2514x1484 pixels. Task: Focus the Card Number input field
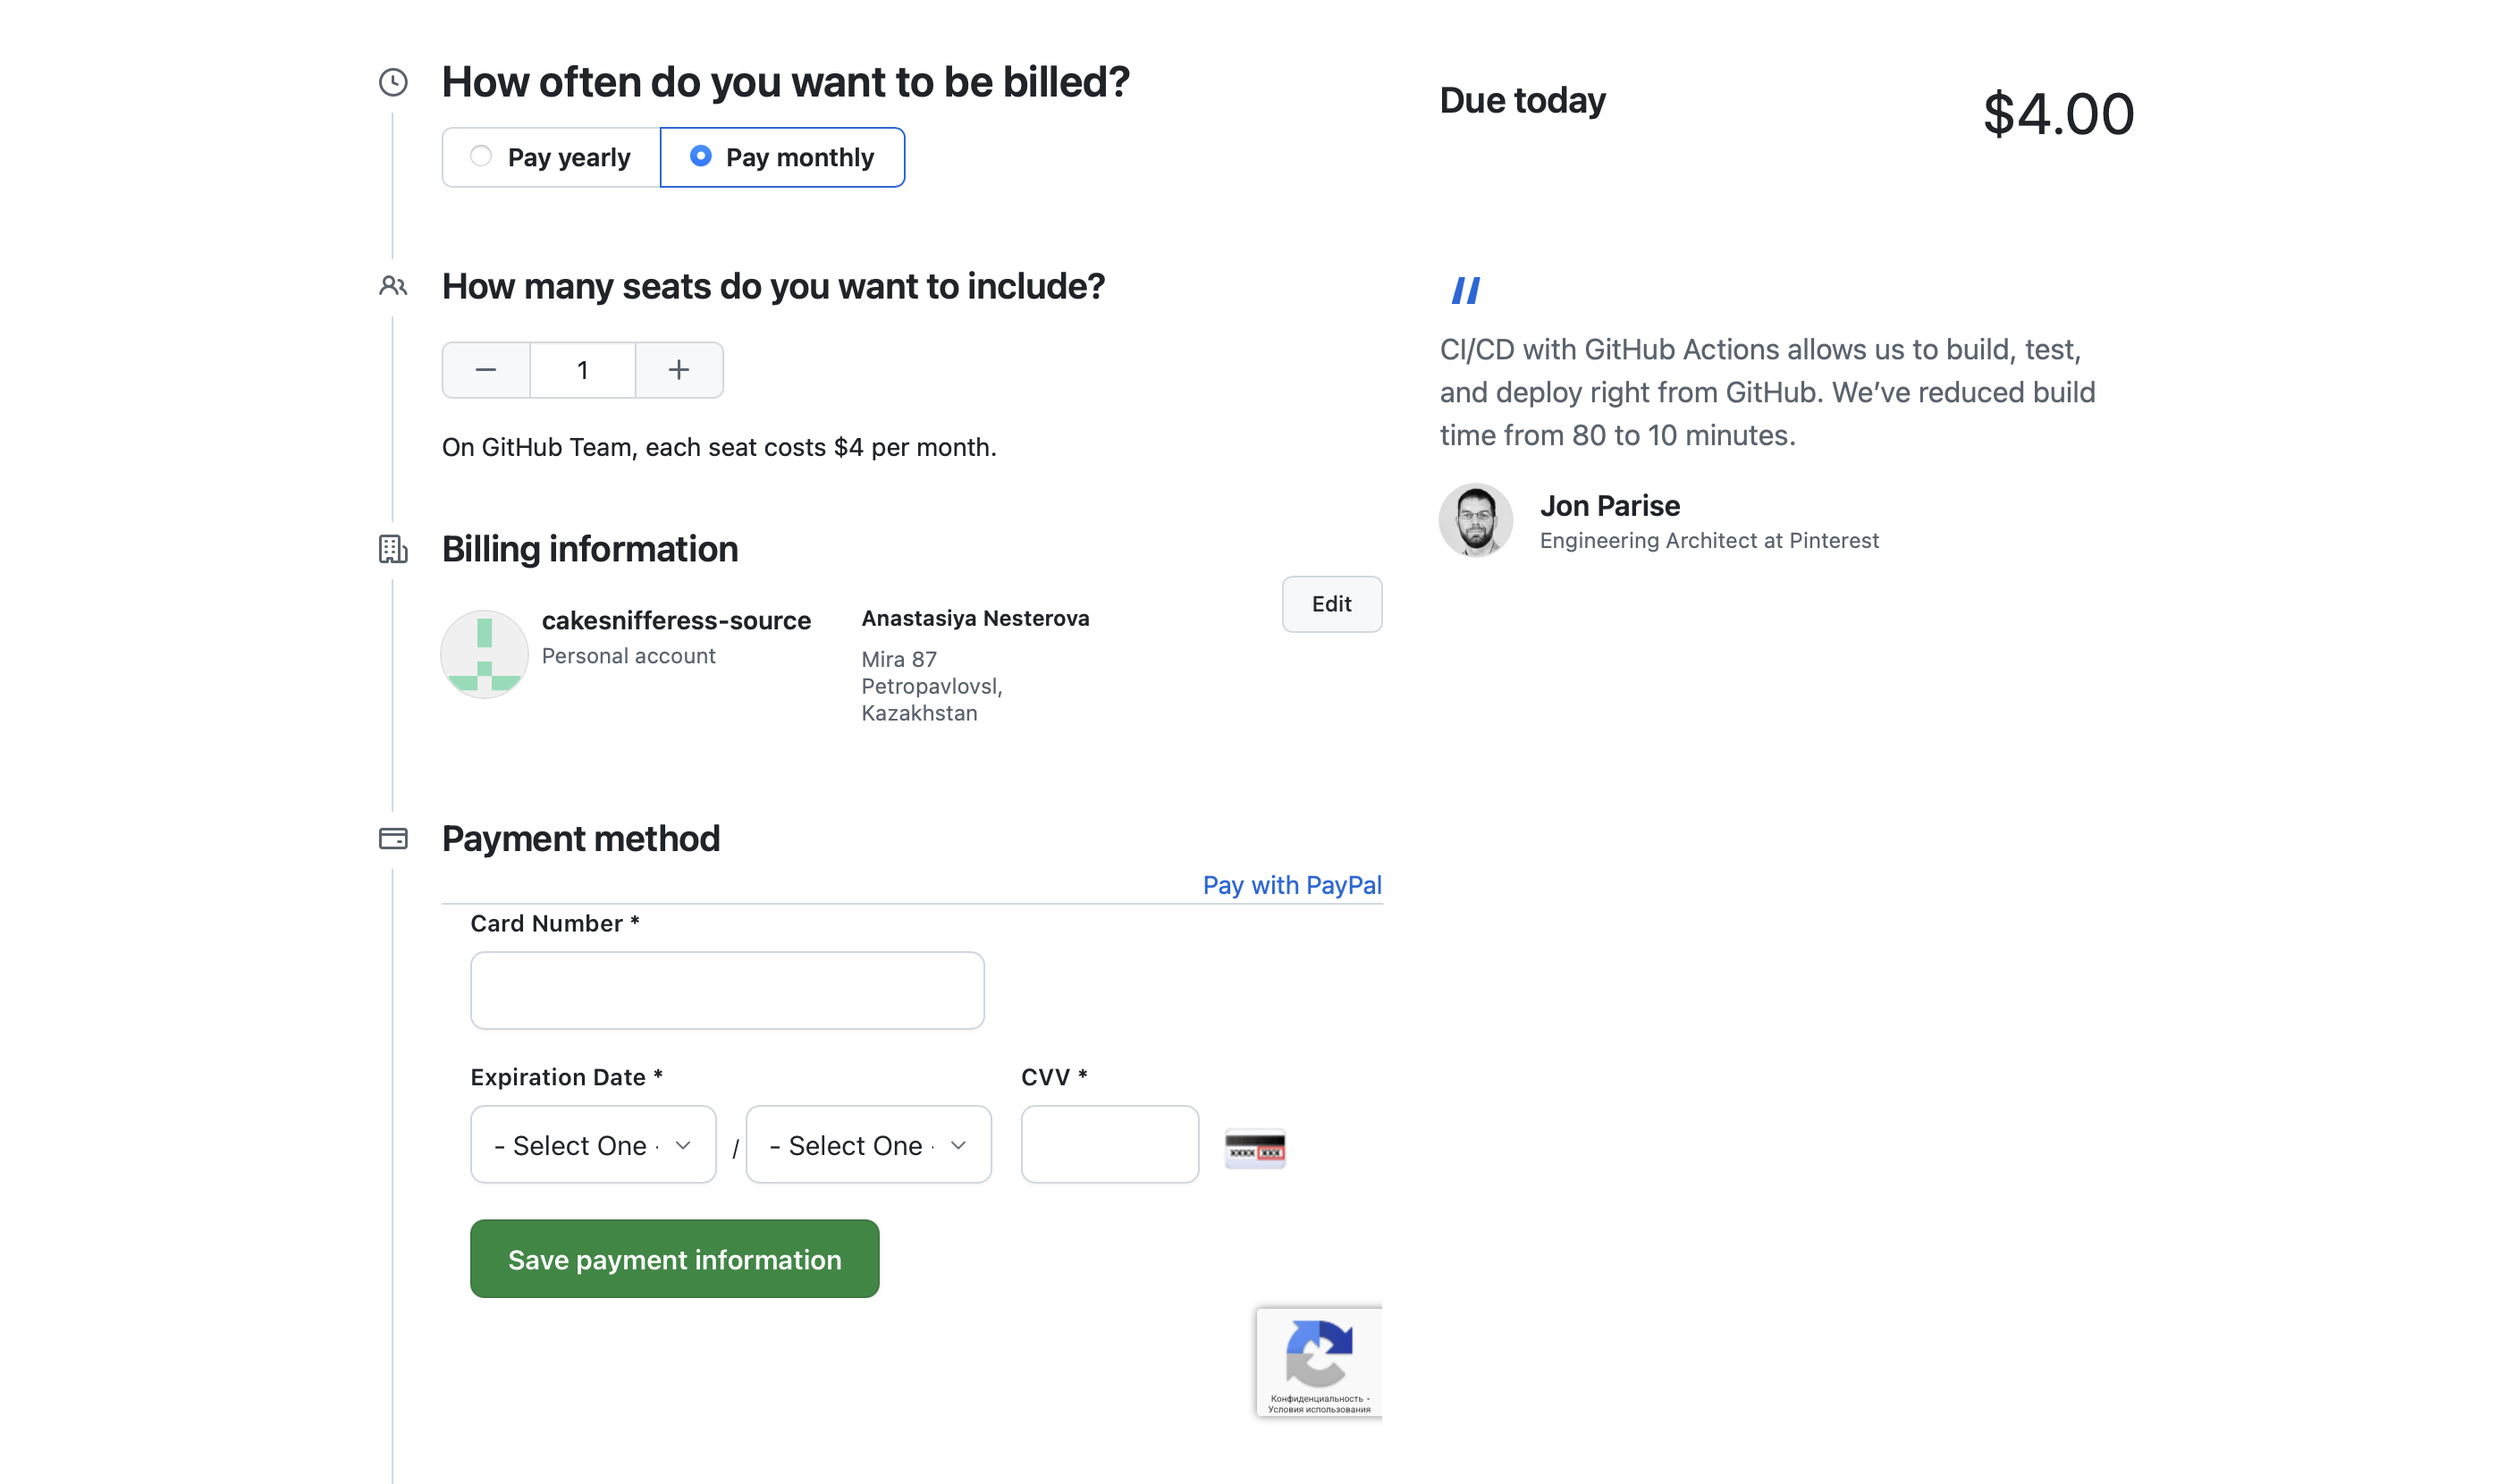click(x=727, y=990)
